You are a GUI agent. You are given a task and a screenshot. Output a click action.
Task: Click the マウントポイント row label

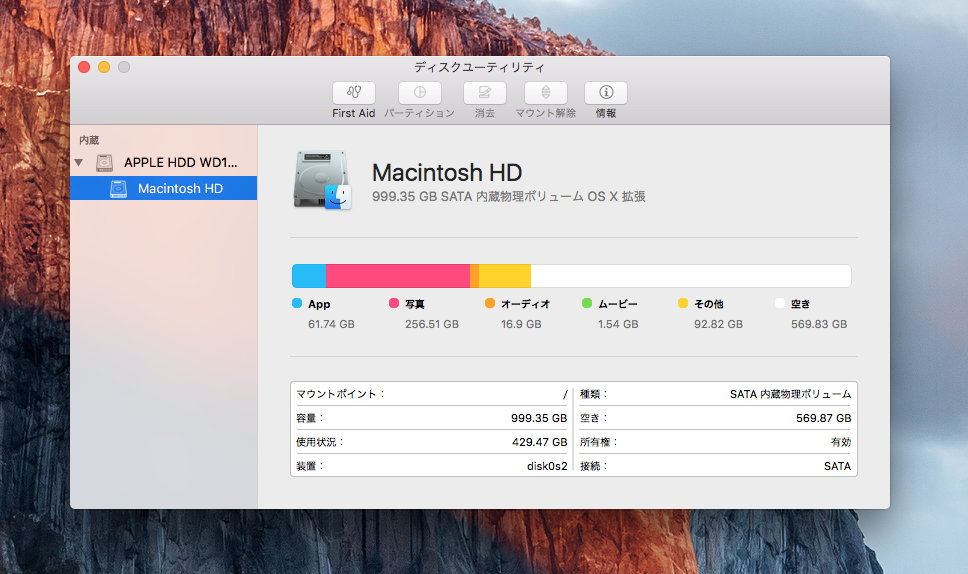340,394
